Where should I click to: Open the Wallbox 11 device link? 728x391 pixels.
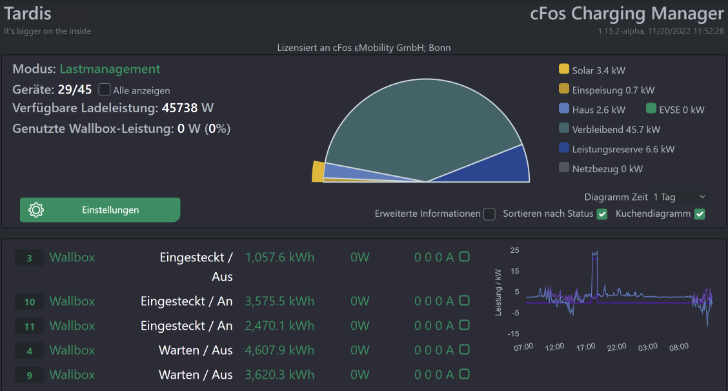(72, 326)
